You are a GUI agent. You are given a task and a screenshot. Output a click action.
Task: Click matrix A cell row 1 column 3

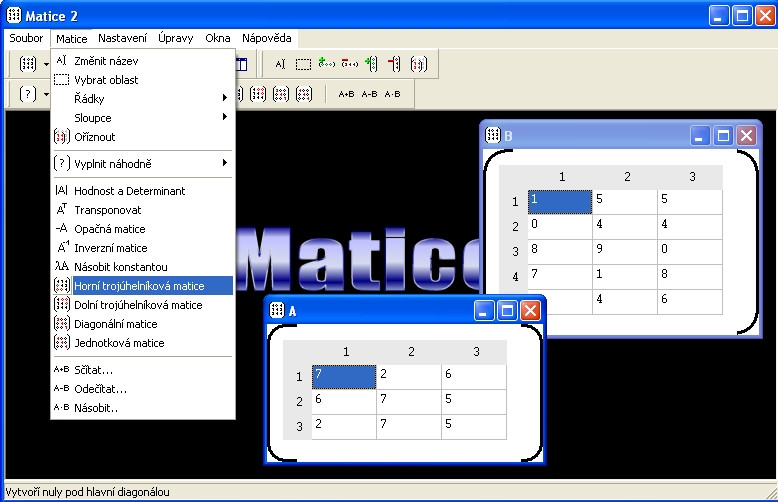tap(474, 377)
